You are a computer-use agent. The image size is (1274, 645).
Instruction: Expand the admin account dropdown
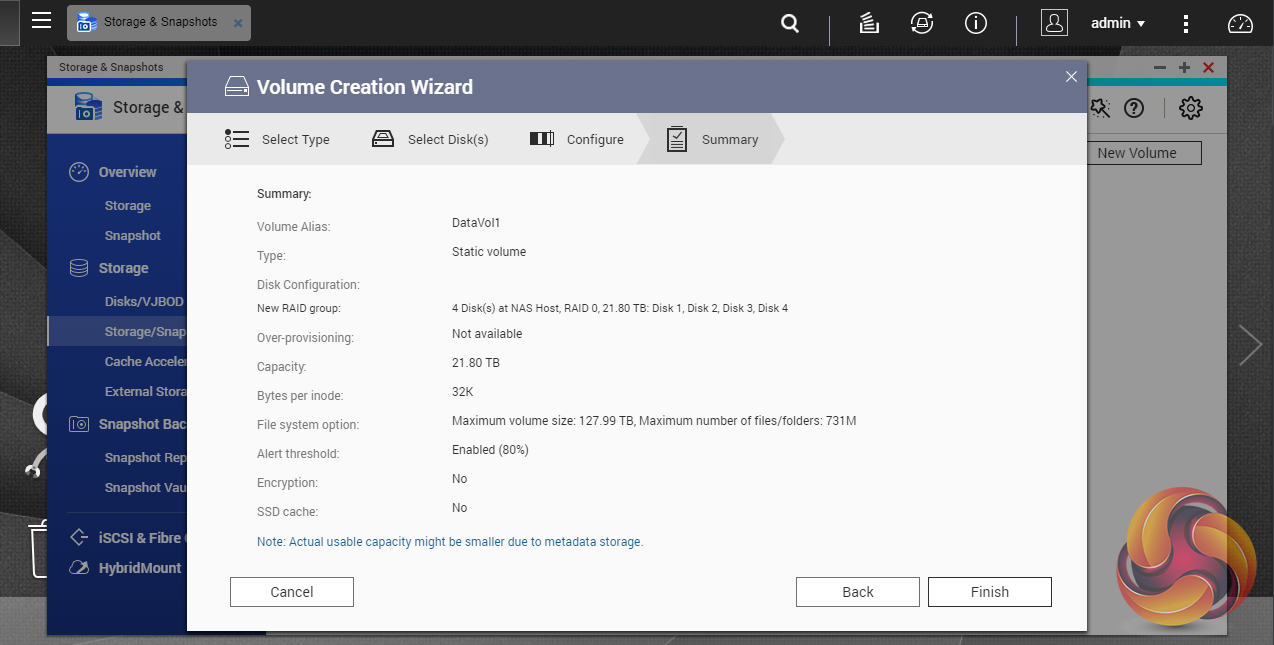[1118, 23]
